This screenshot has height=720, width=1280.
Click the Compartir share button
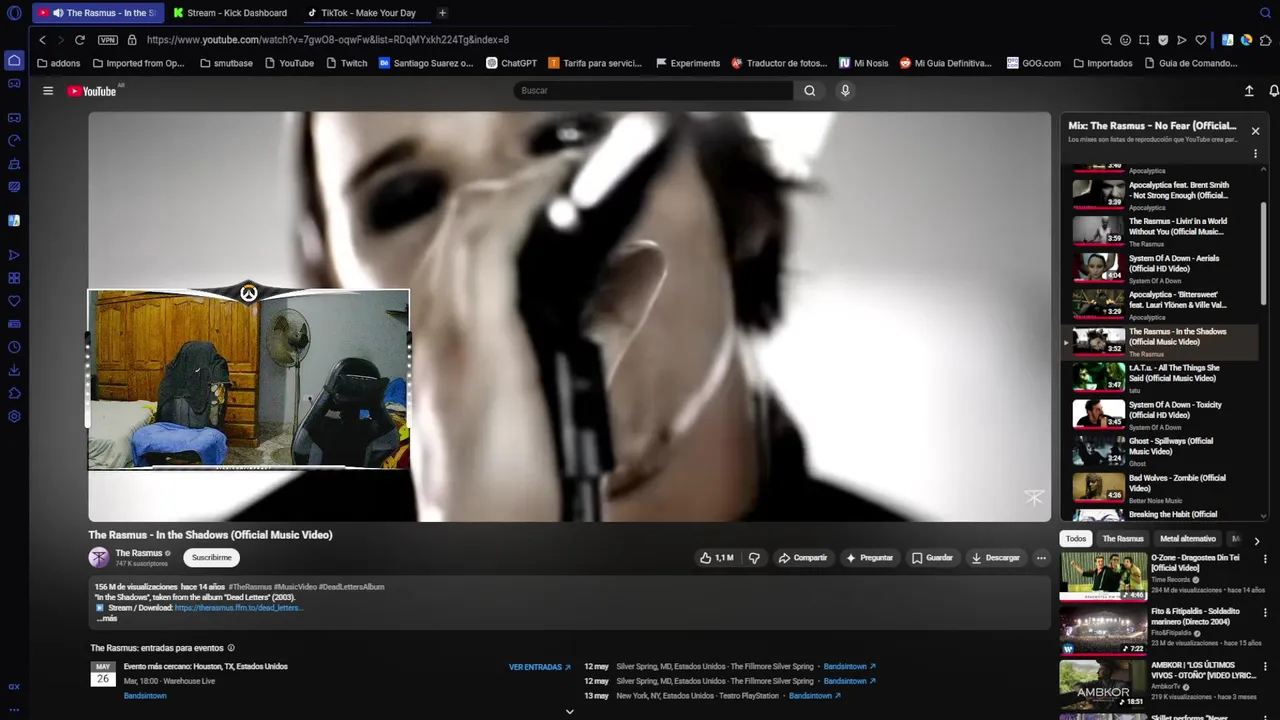[803, 558]
